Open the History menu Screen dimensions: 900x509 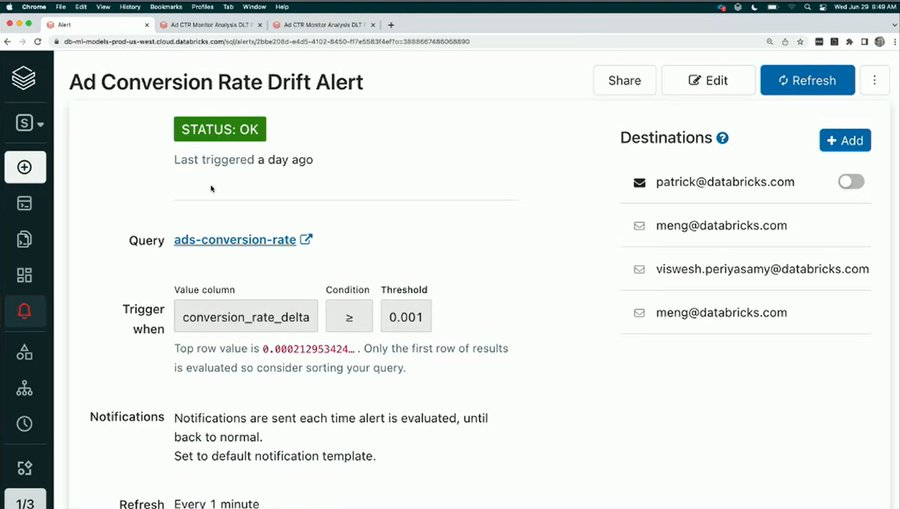[x=130, y=7]
